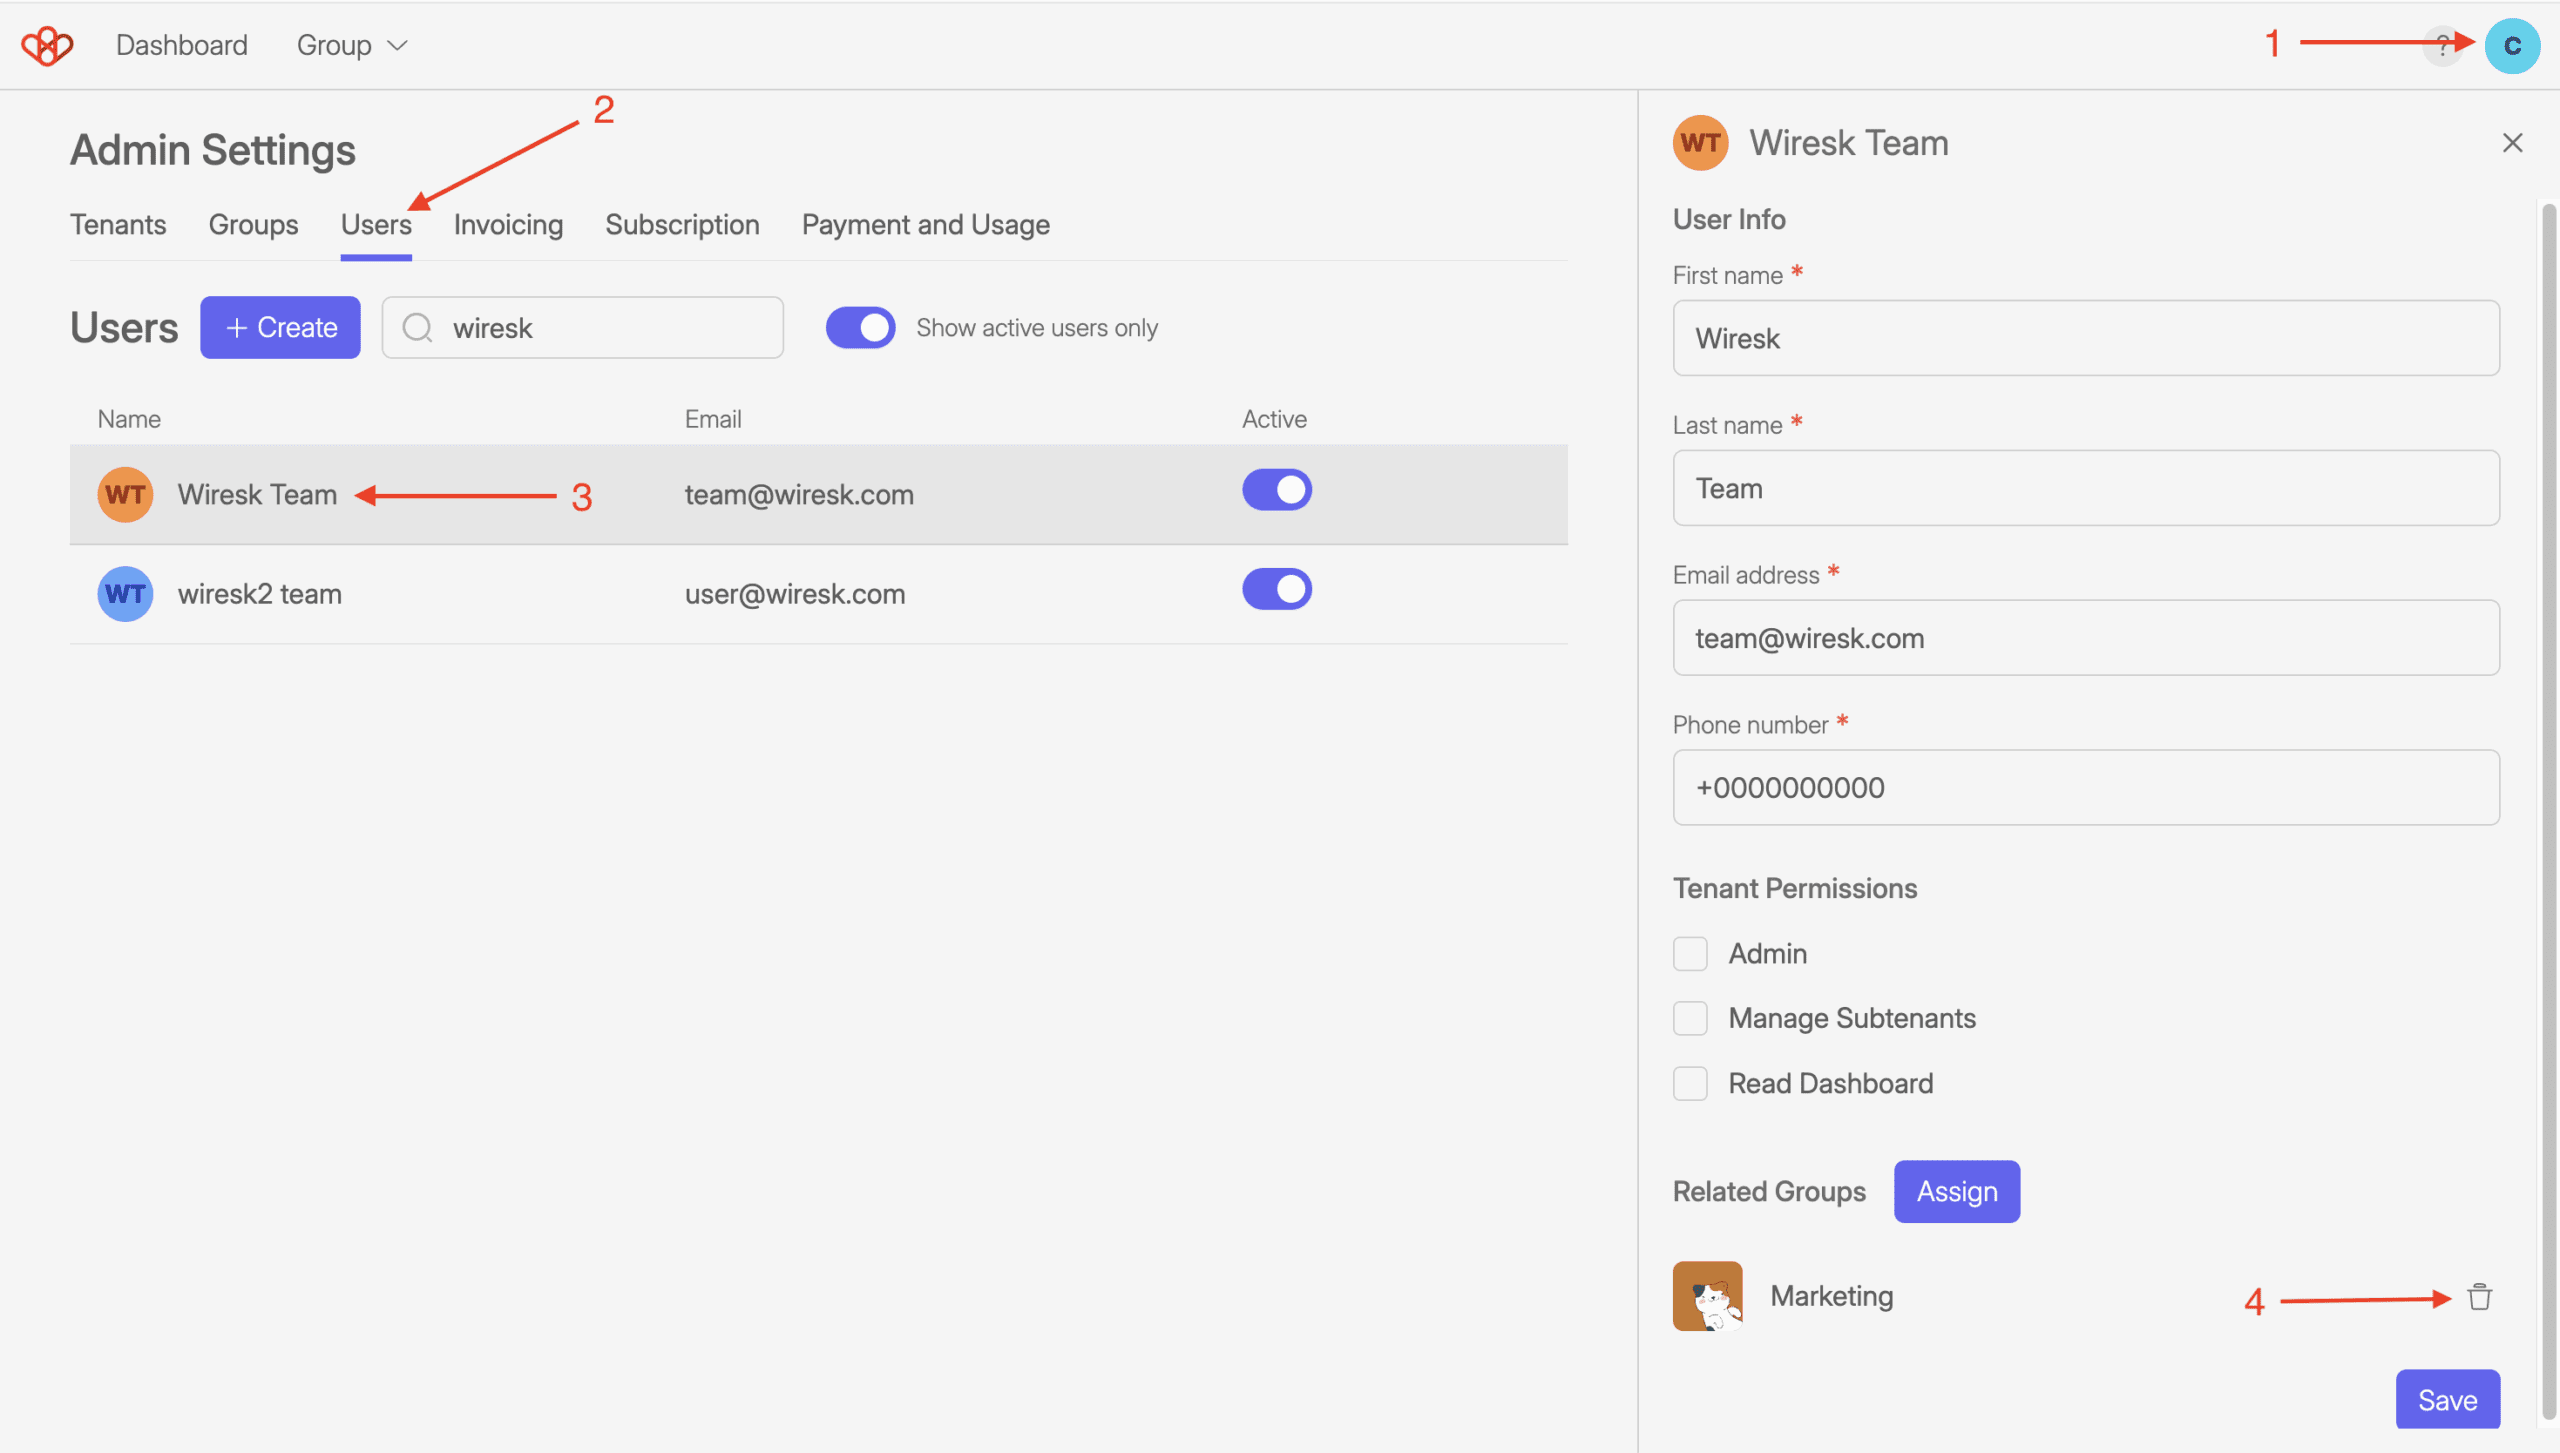
Task: Toggle Show active users only switch
Action: [860, 328]
